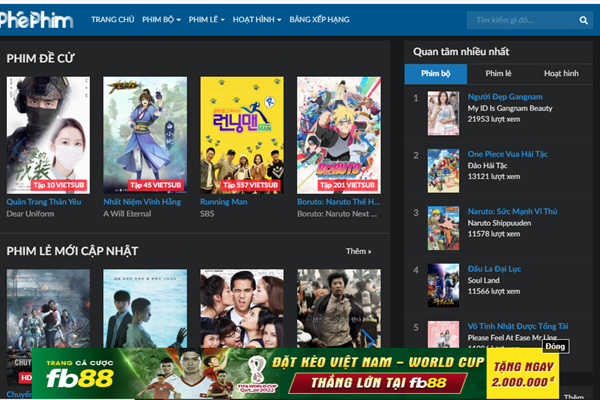Click the Tập 45 VIETSUB badge

pyautogui.click(x=155, y=185)
